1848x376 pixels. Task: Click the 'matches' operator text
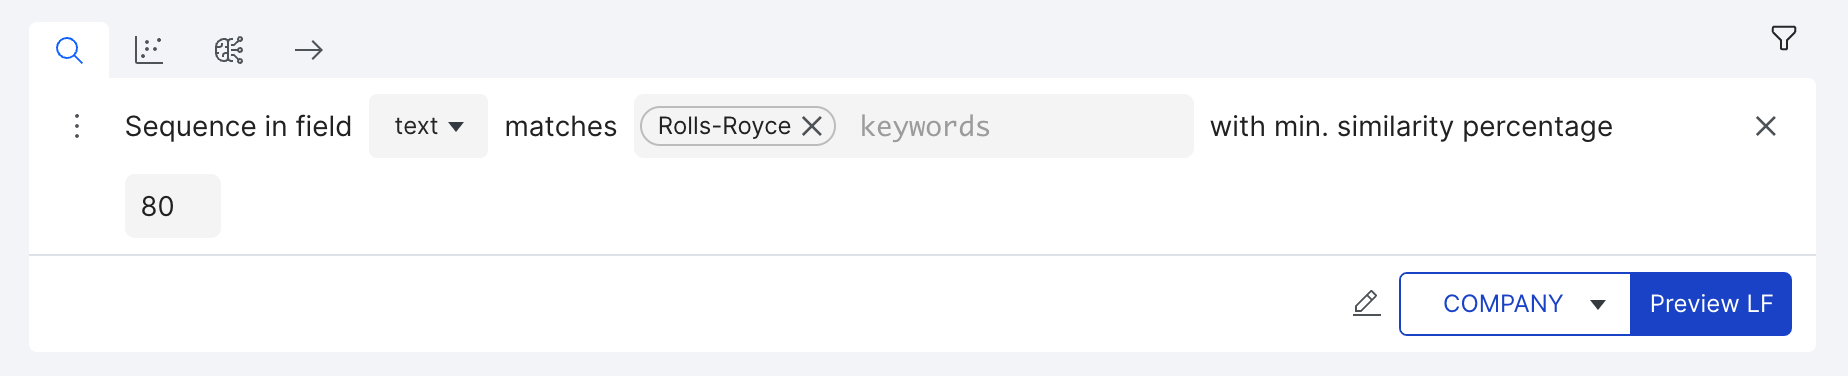561,126
